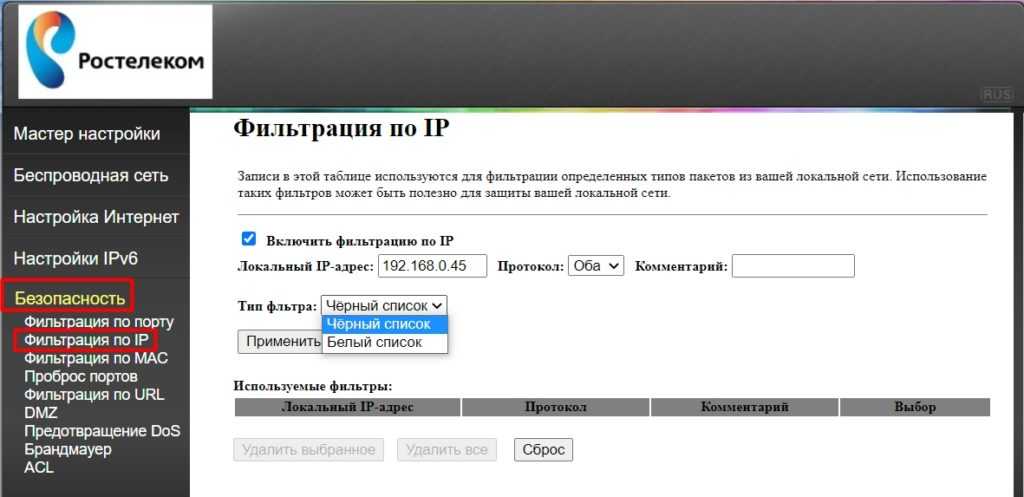Collapse the Безопасность menu section
This screenshot has width=1024, height=497.
pos(69,298)
